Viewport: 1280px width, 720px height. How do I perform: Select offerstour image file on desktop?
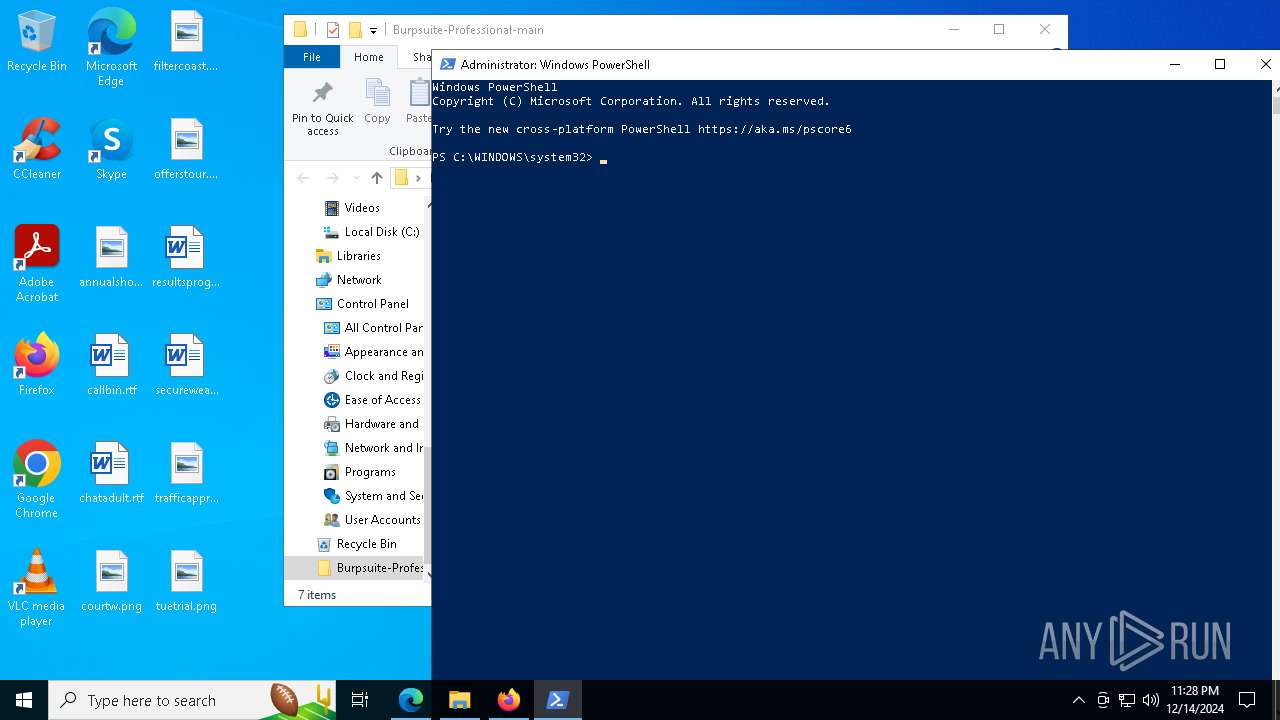[186, 150]
